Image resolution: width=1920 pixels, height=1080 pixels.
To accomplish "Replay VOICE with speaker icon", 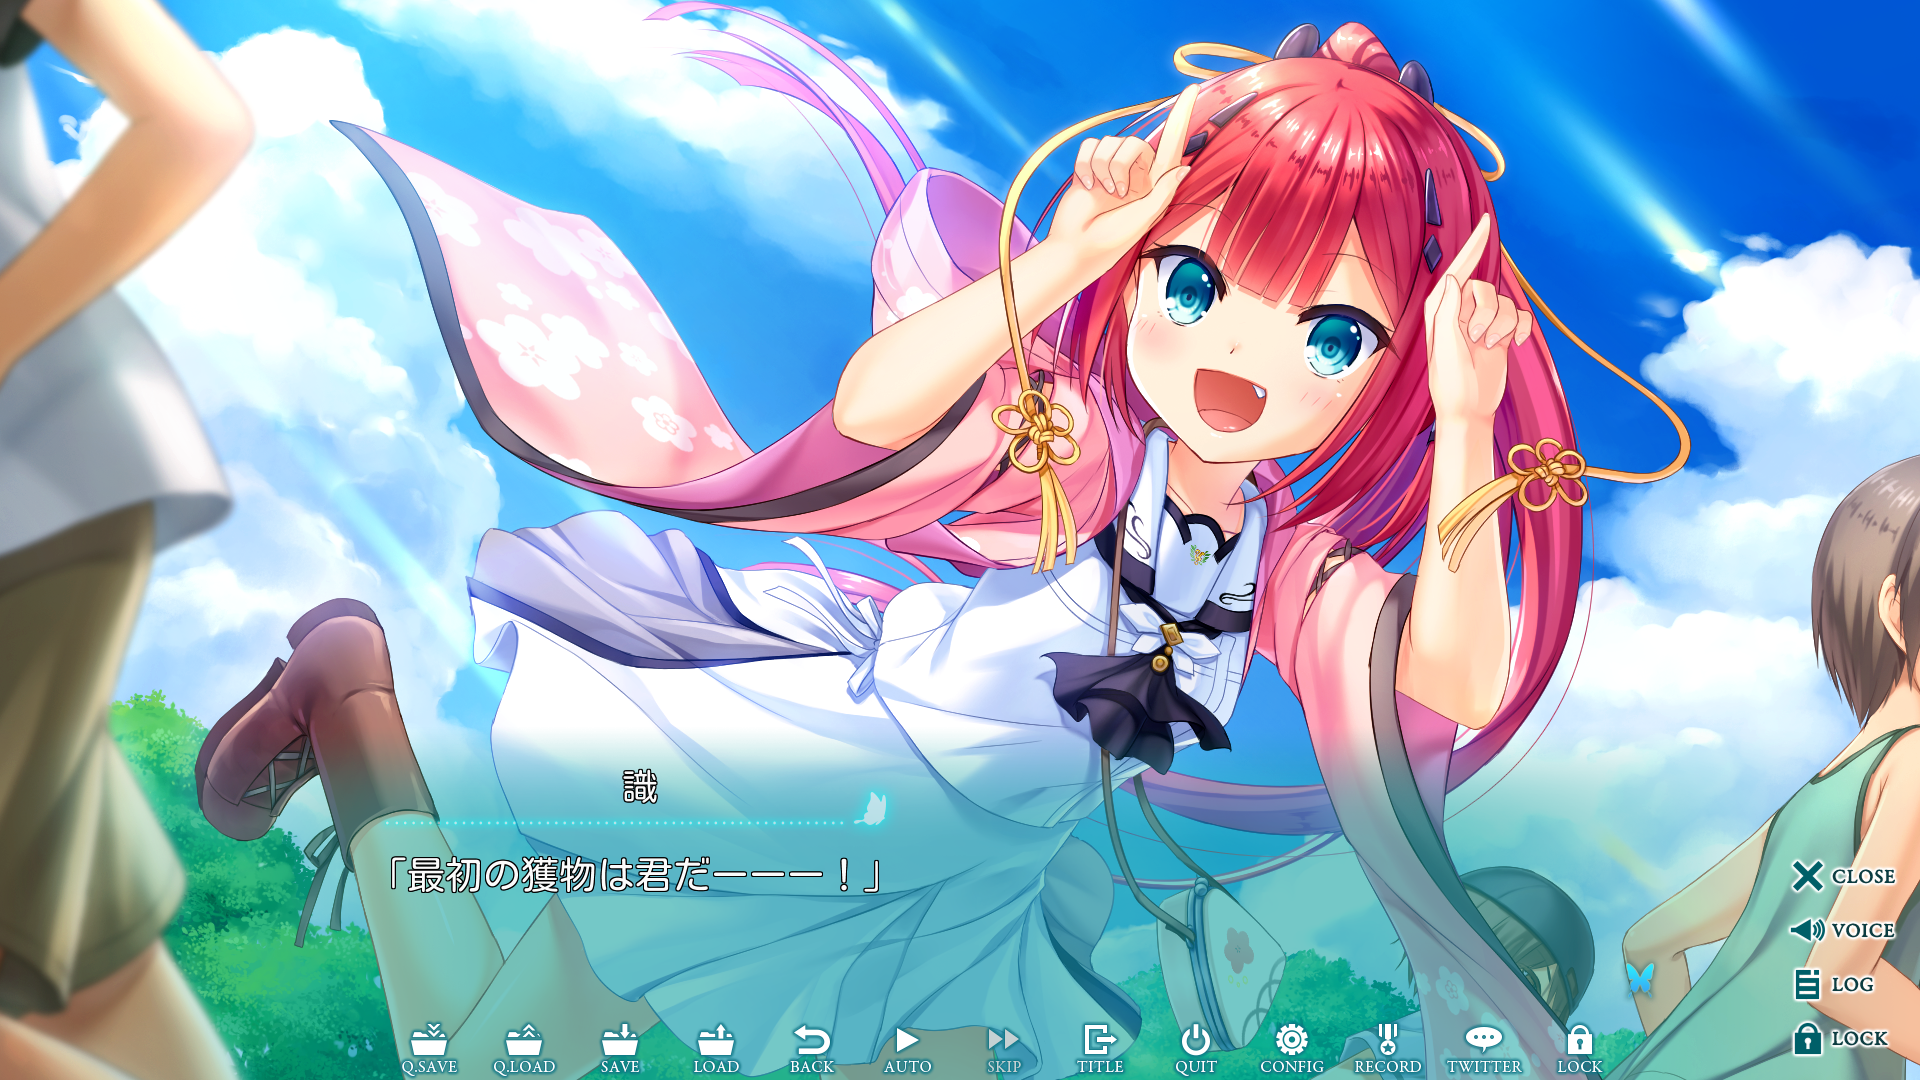I will [x=1843, y=930].
